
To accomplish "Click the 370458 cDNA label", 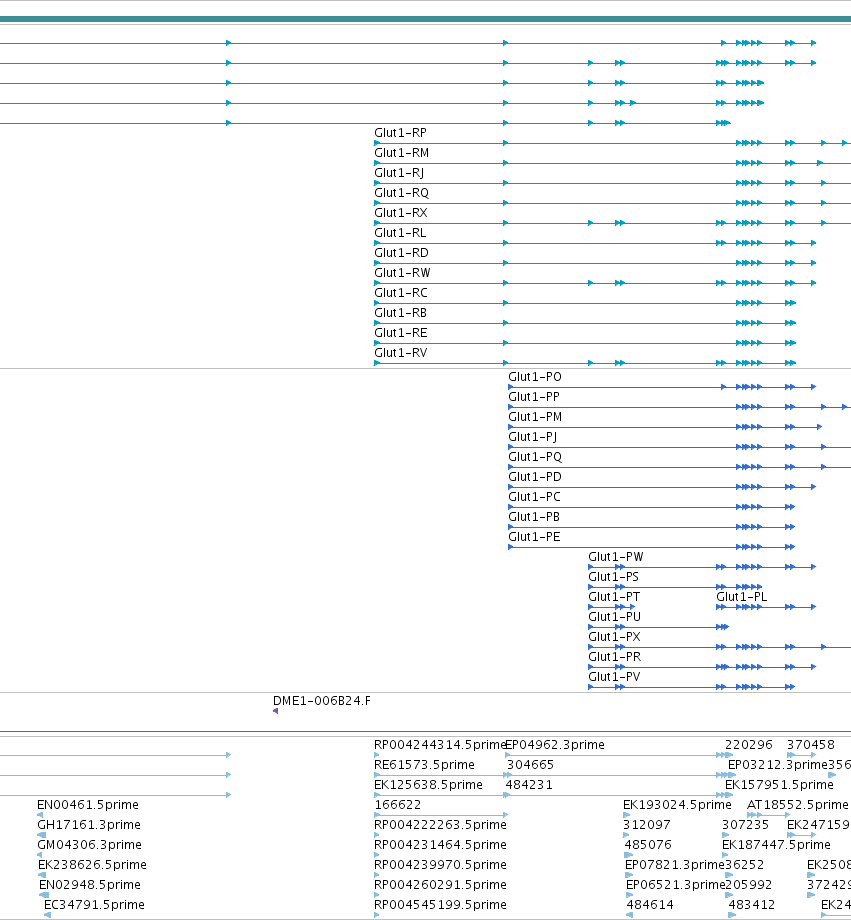I will point(811,745).
